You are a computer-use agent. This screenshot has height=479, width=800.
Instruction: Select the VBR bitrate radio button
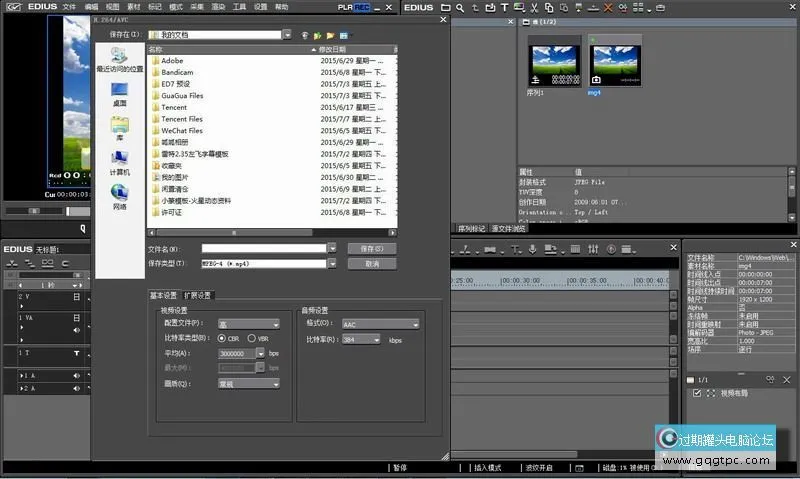[251, 338]
